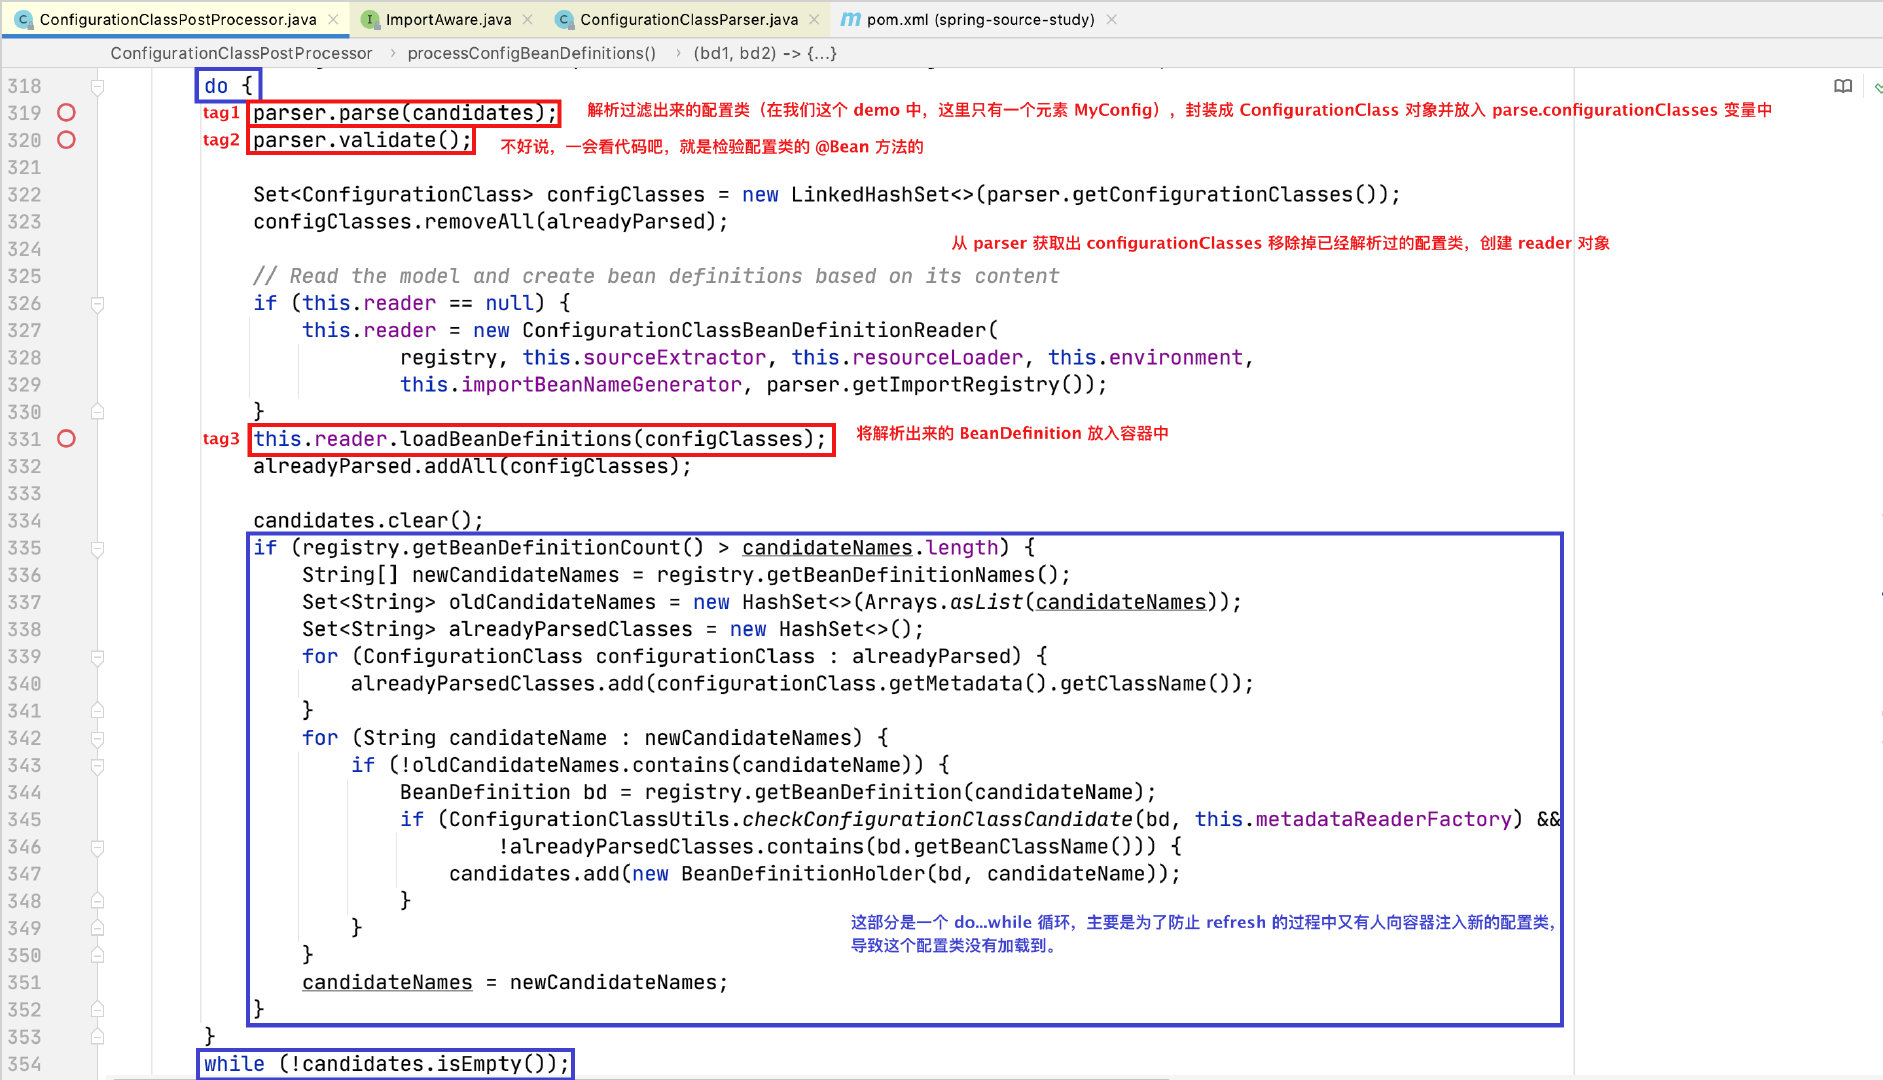Select the (bd1, bd2) lambda breadcrumb
The height and width of the screenshot is (1080, 1883).
point(765,53)
